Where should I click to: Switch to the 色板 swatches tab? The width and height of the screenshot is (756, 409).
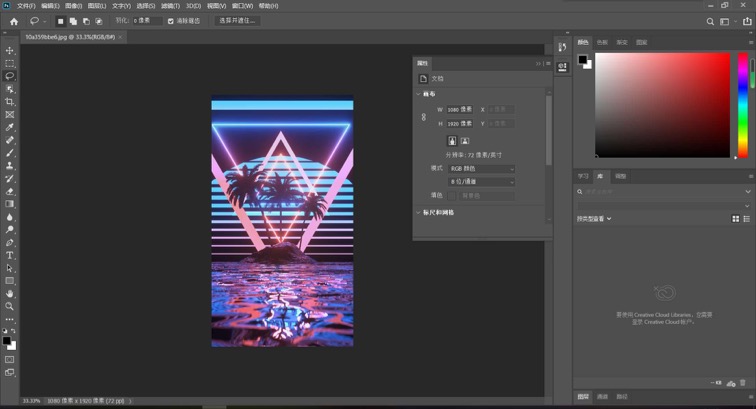[x=602, y=42]
